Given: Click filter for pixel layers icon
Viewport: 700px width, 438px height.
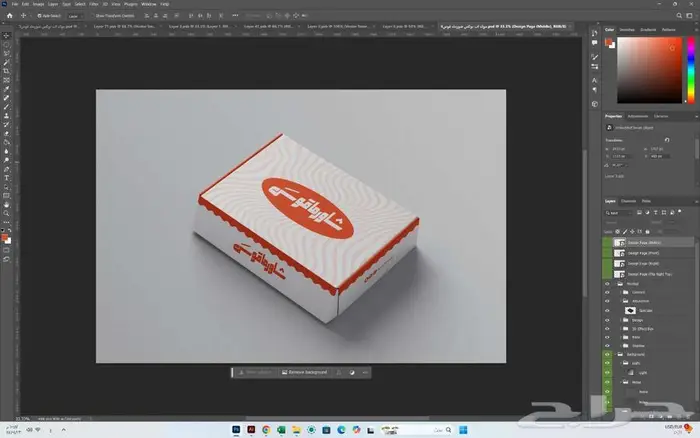Looking at the screenshot, I should coord(639,213).
